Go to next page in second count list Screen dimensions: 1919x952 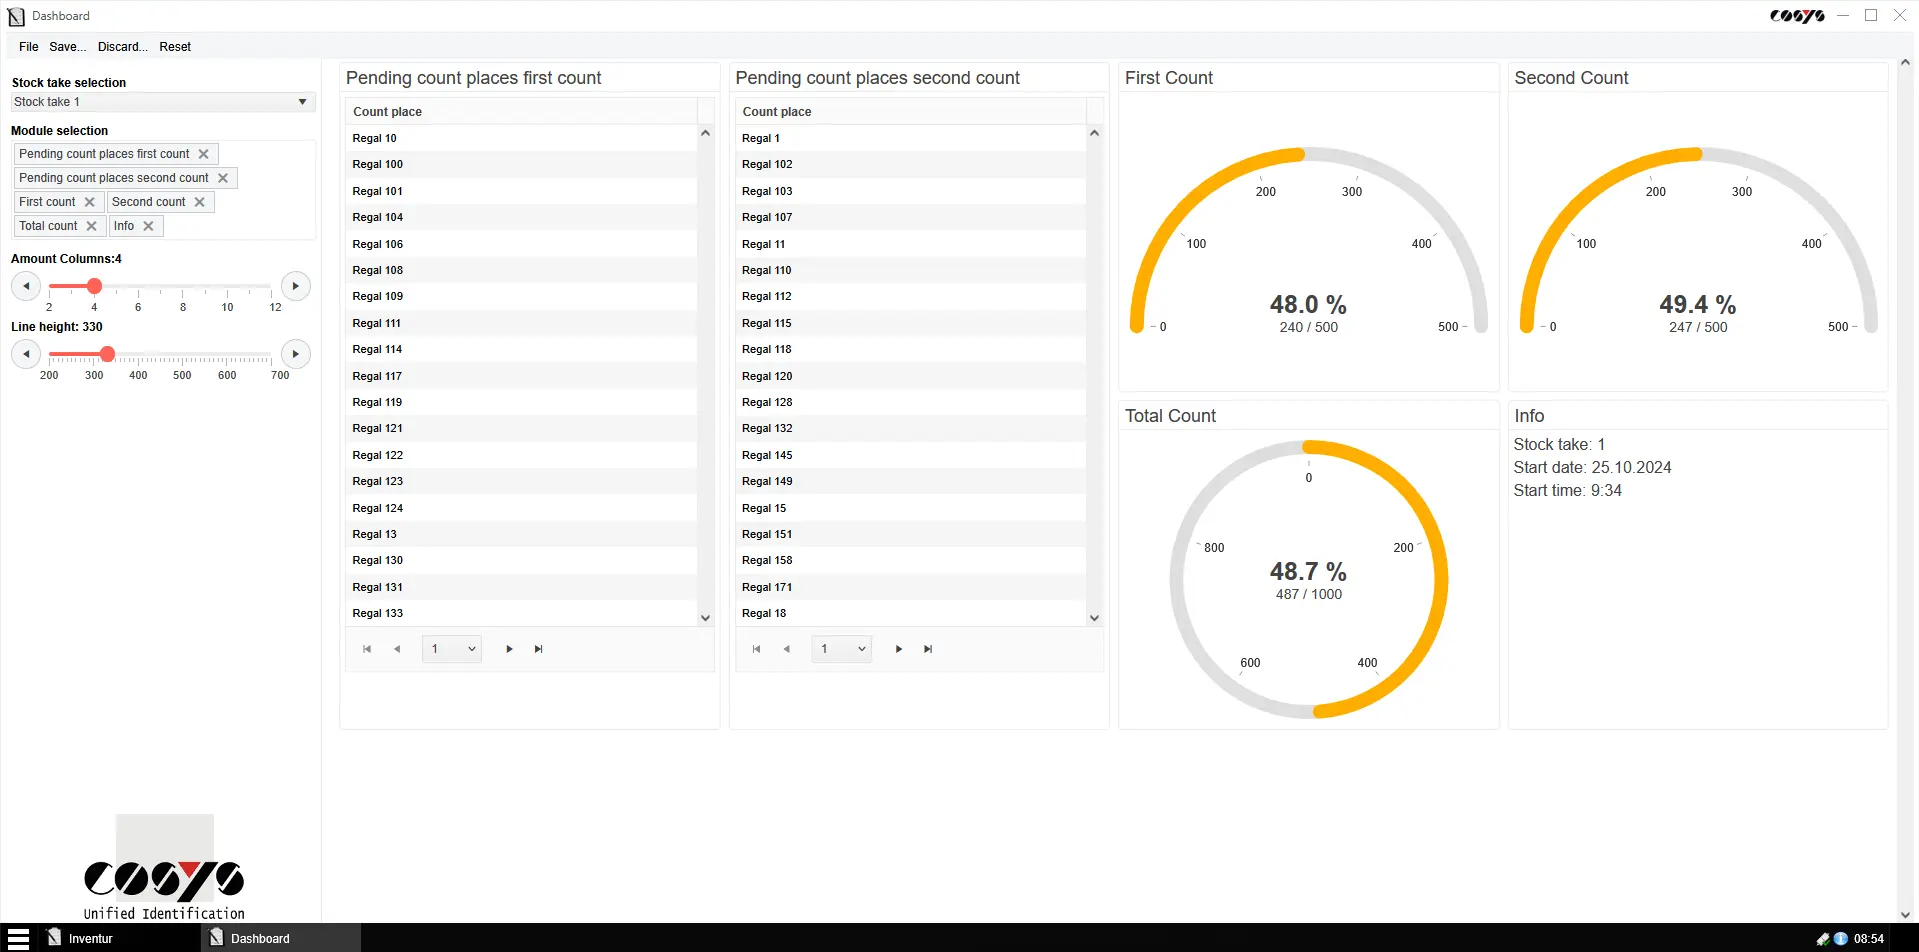(899, 649)
